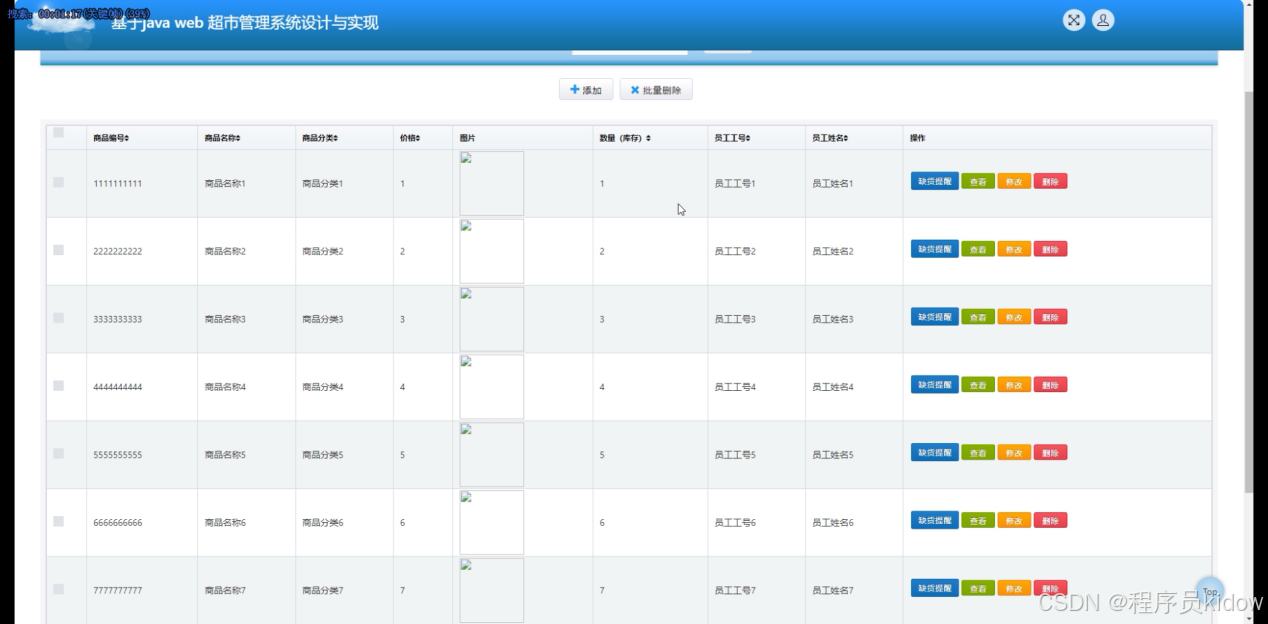
Task: Select product number text 1111111111
Action: [x=117, y=184]
